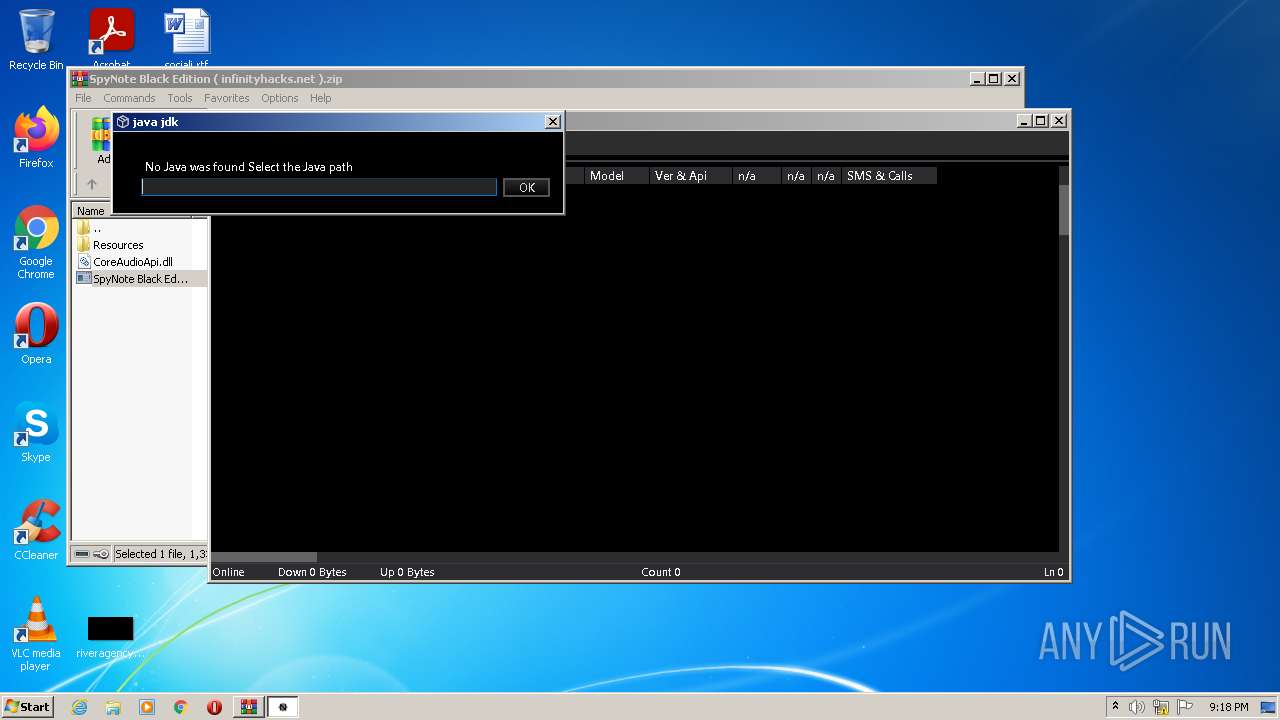Click the taskbar clock showing 9:18 PM

1228,707
